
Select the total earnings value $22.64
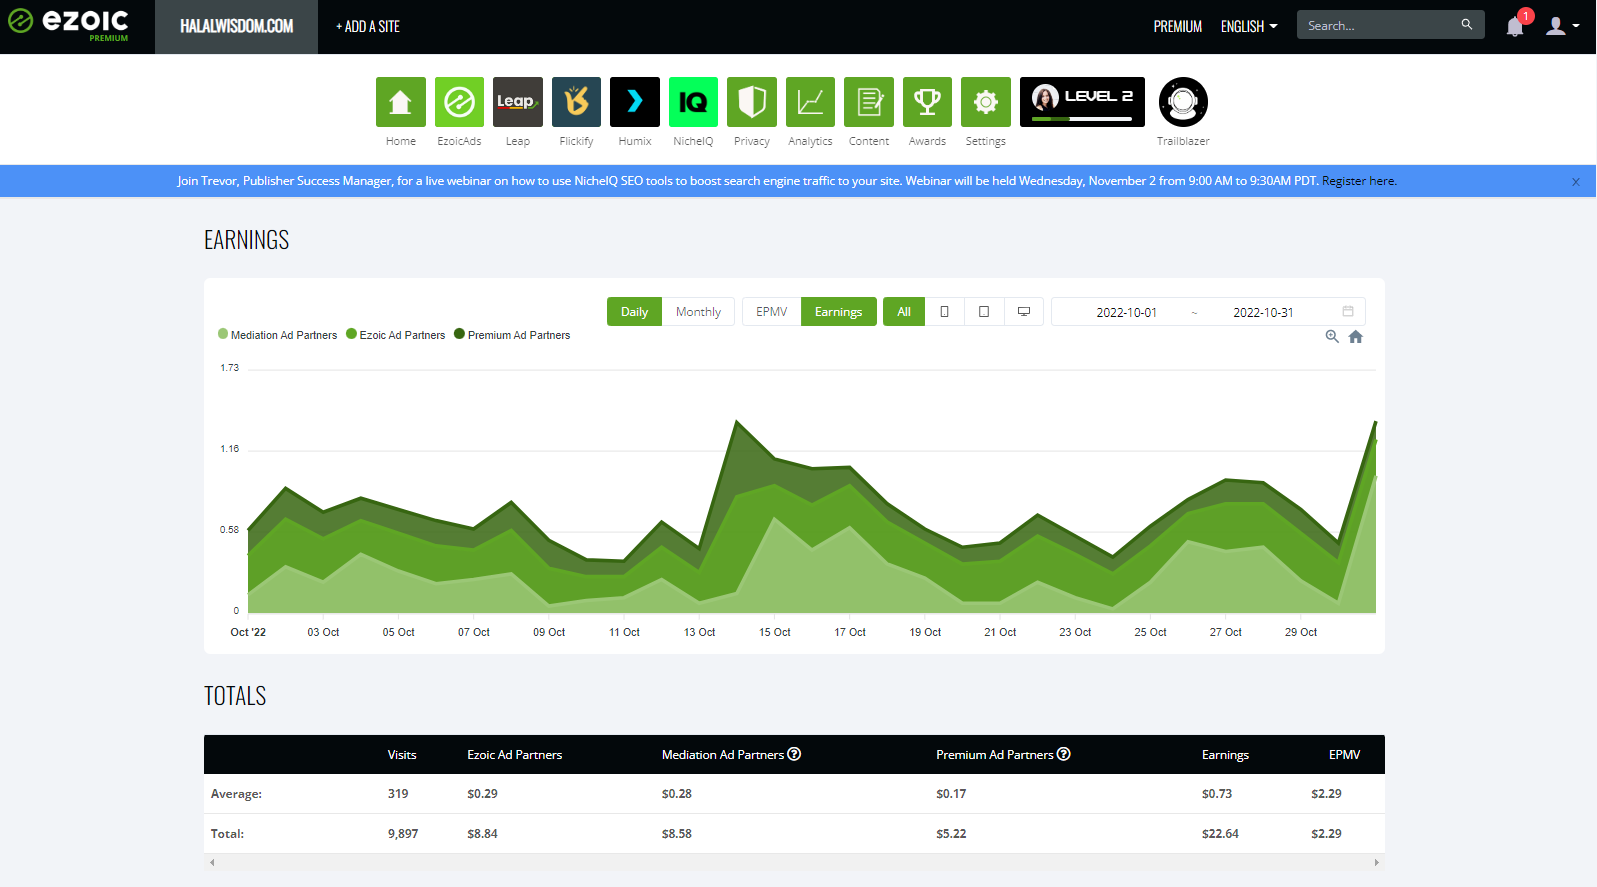(x=1220, y=834)
